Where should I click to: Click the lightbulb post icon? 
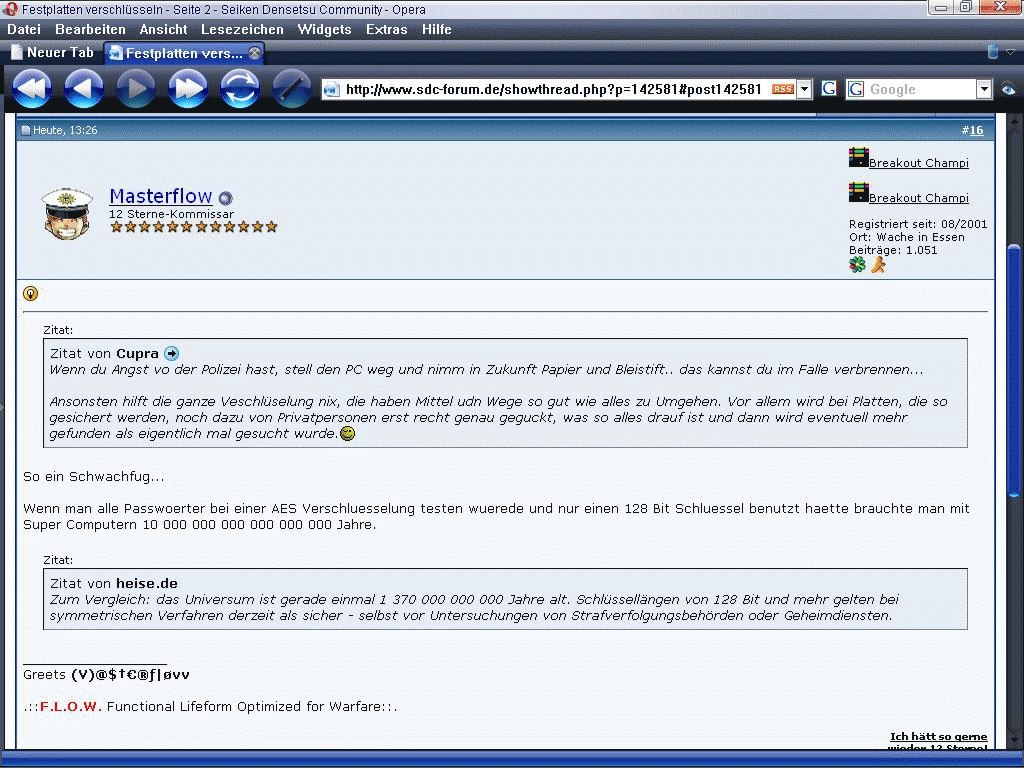(30, 293)
